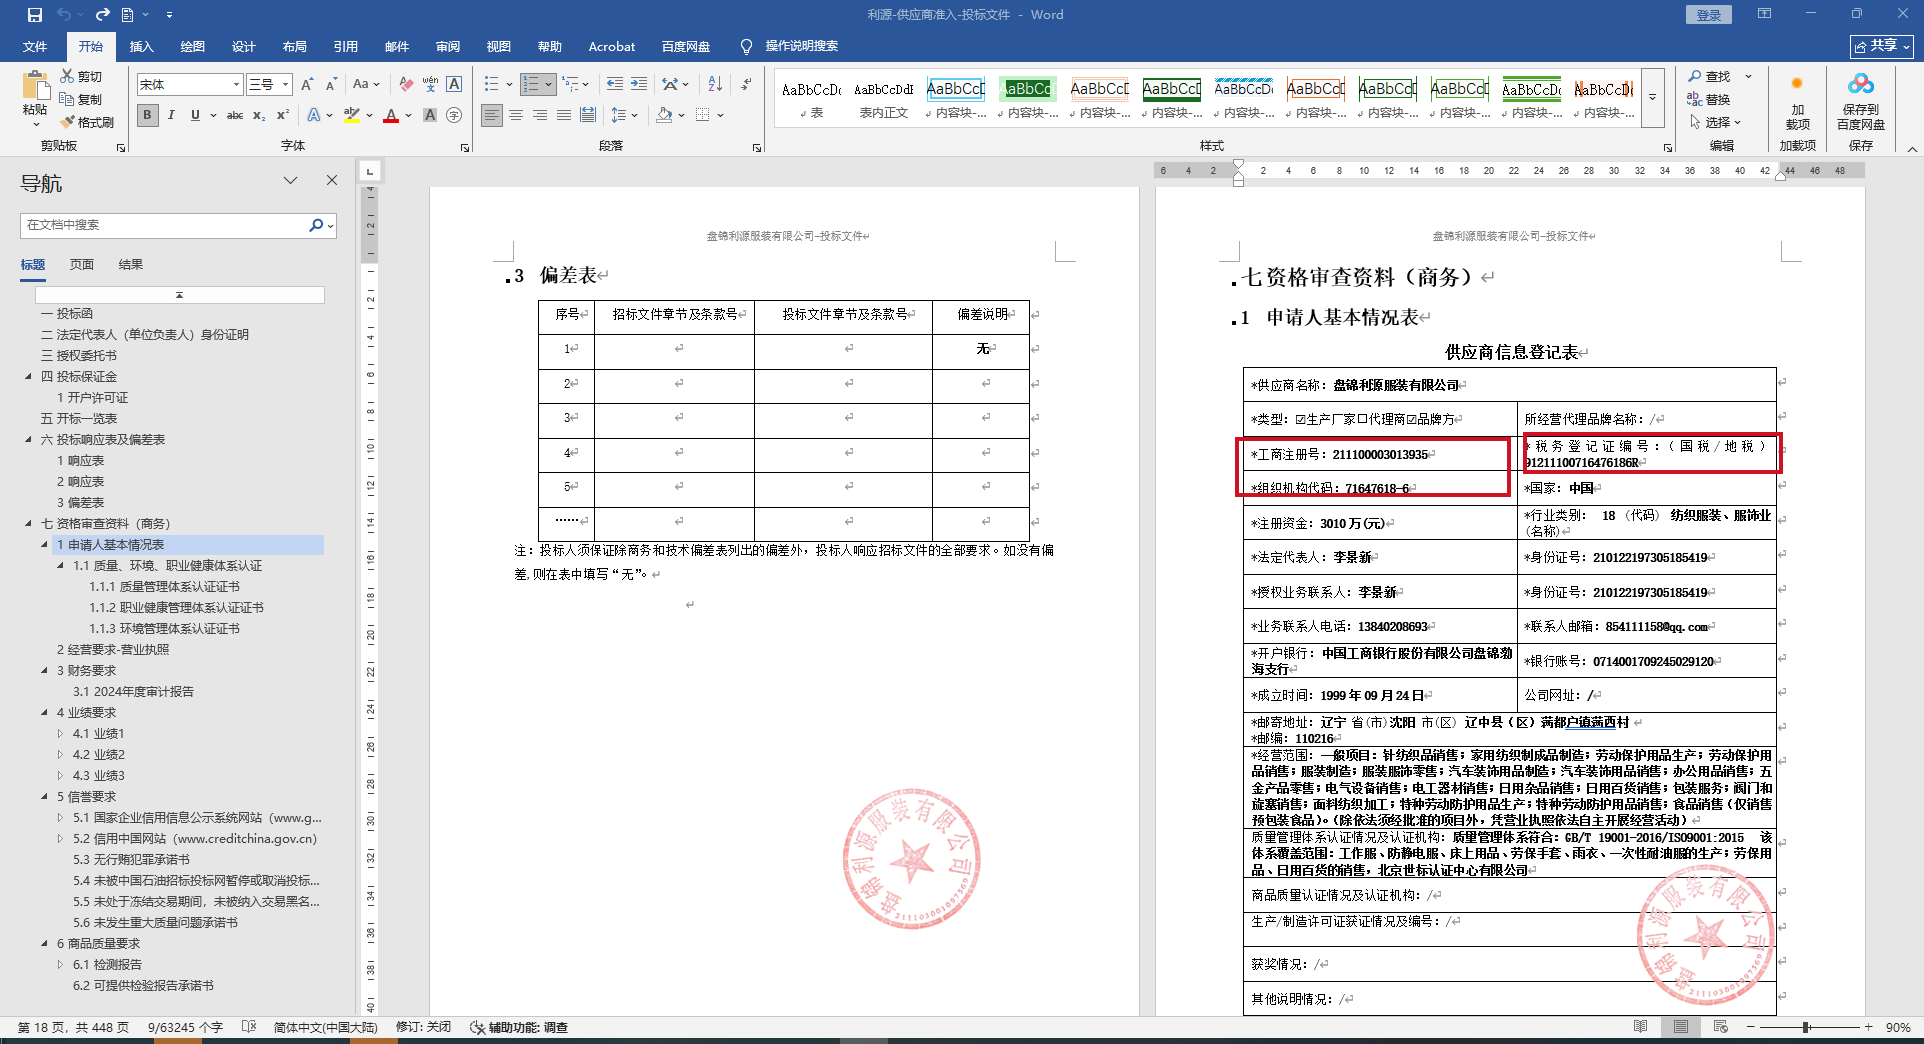The width and height of the screenshot is (1924, 1044).
Task: Apply the yellow text highlight color
Action: [x=352, y=115]
